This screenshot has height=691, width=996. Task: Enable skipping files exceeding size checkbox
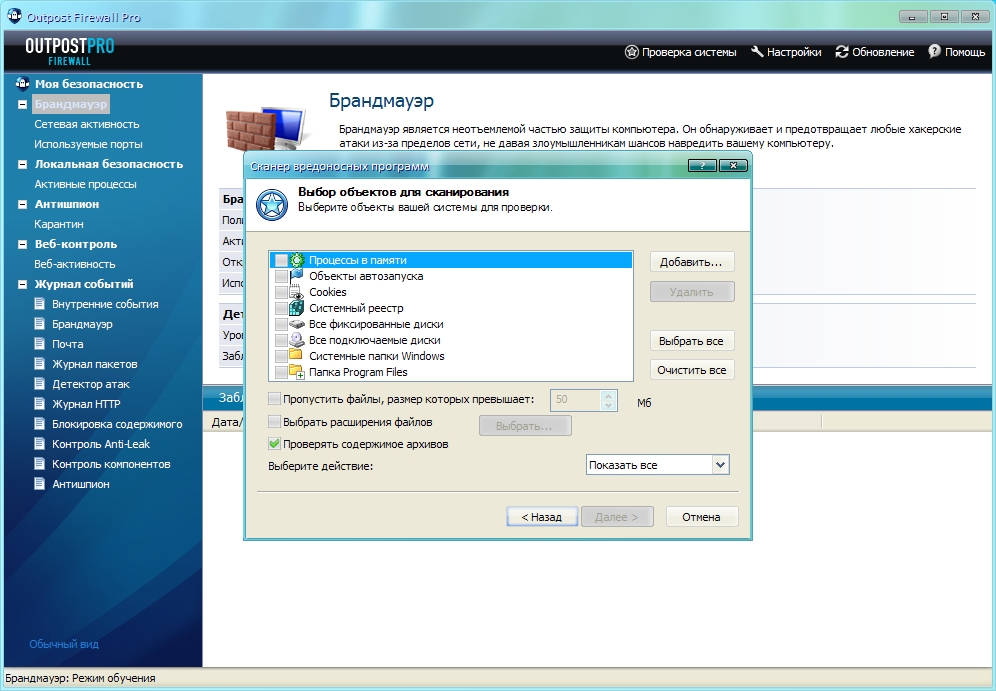click(x=274, y=399)
